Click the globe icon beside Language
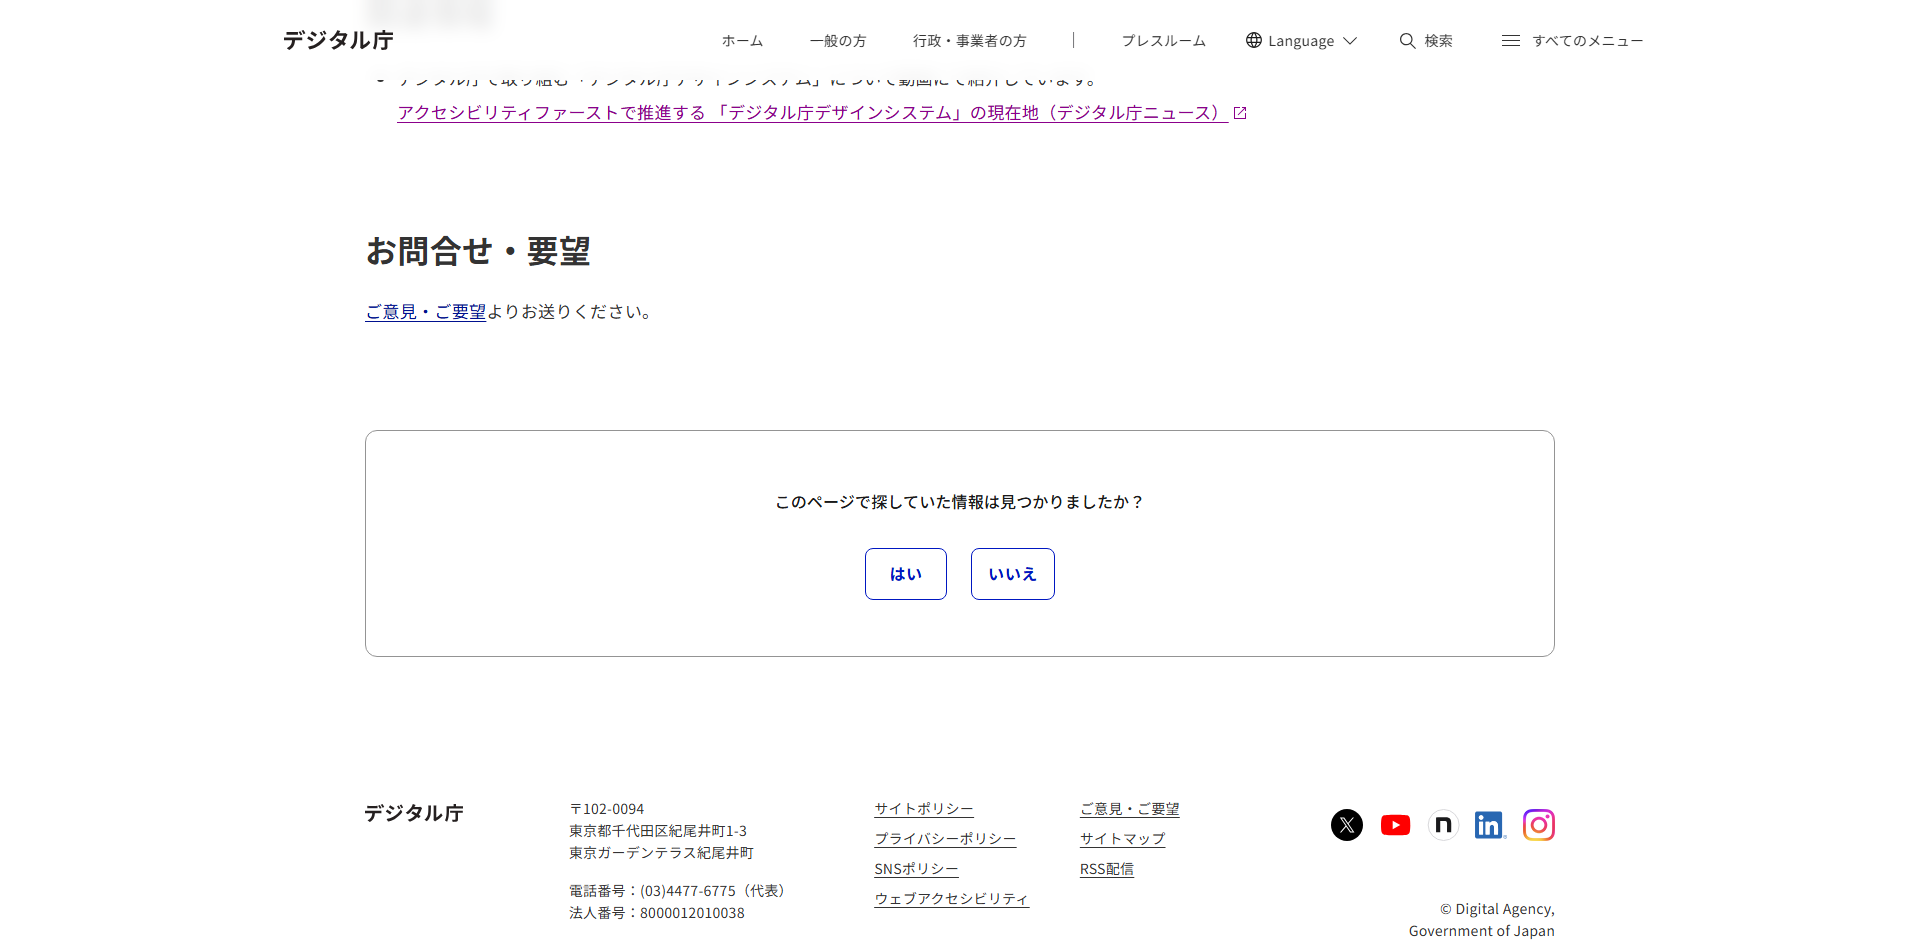 pos(1254,40)
